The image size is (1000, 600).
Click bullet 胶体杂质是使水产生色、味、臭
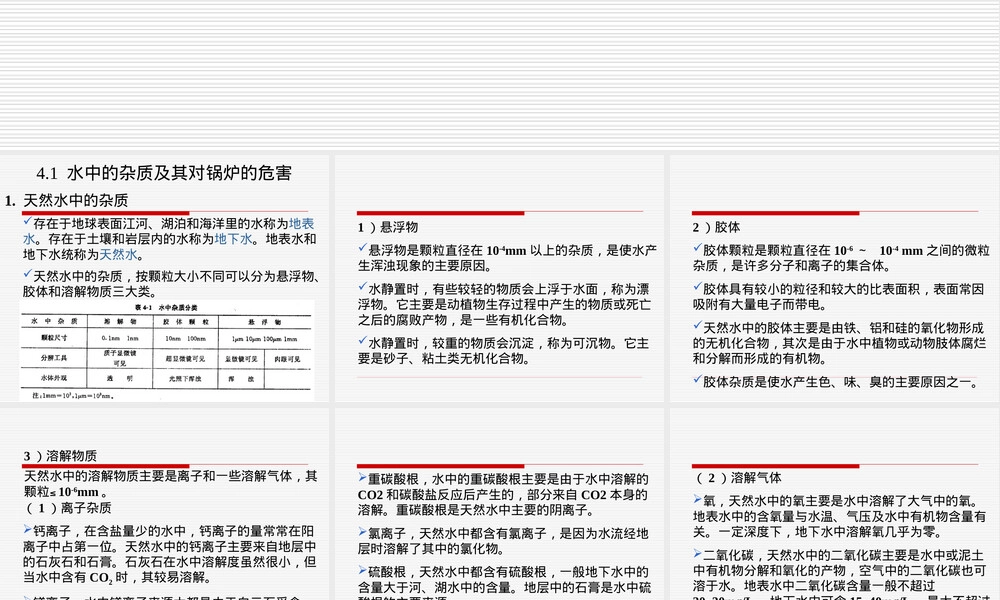(836, 381)
